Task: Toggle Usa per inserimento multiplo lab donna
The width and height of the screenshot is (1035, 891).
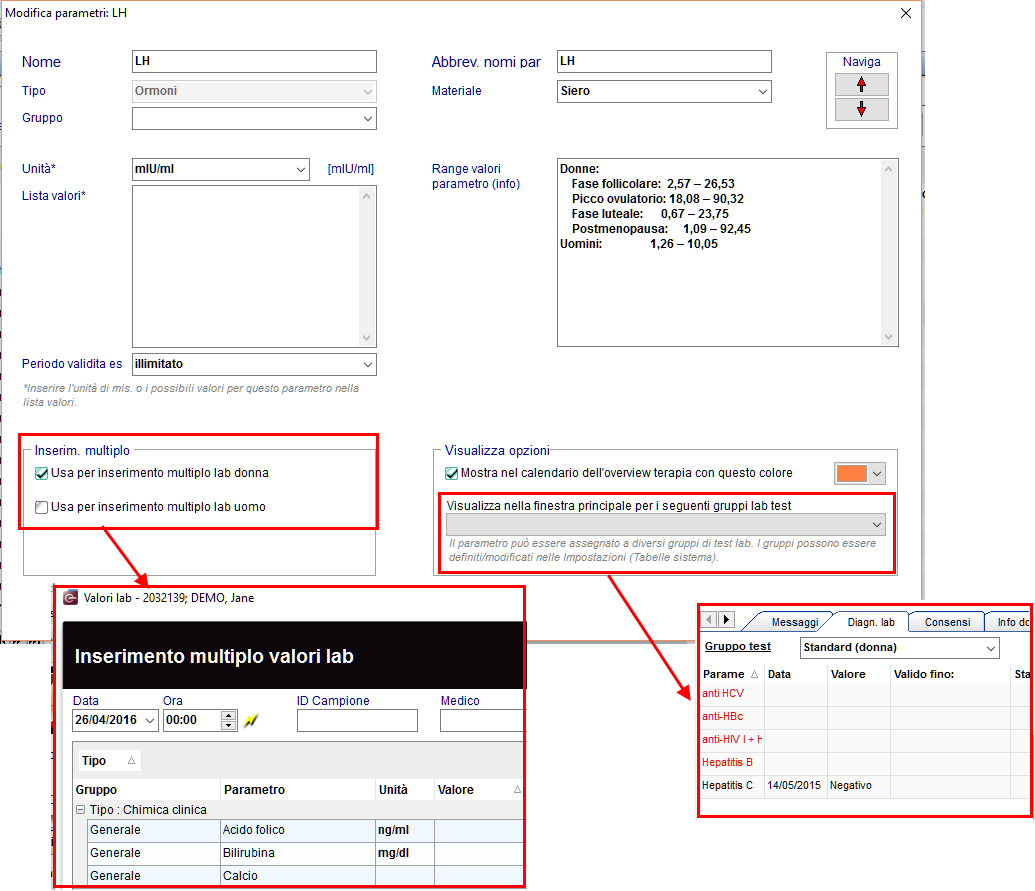Action: point(42,473)
